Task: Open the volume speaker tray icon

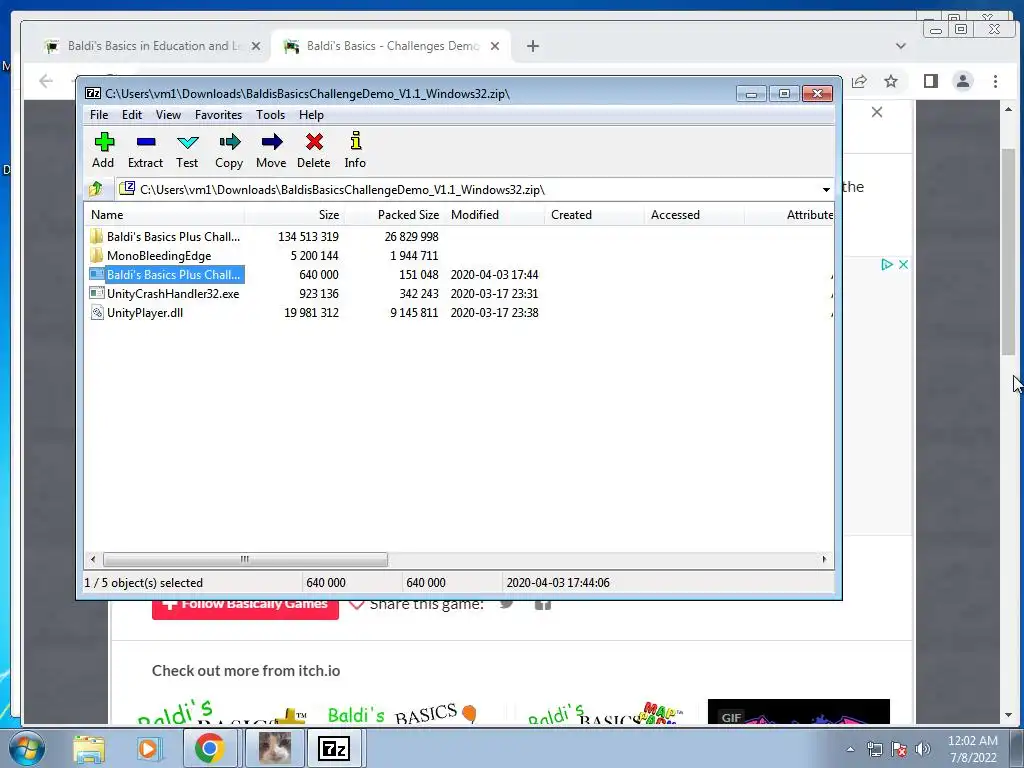Action: tap(923, 749)
